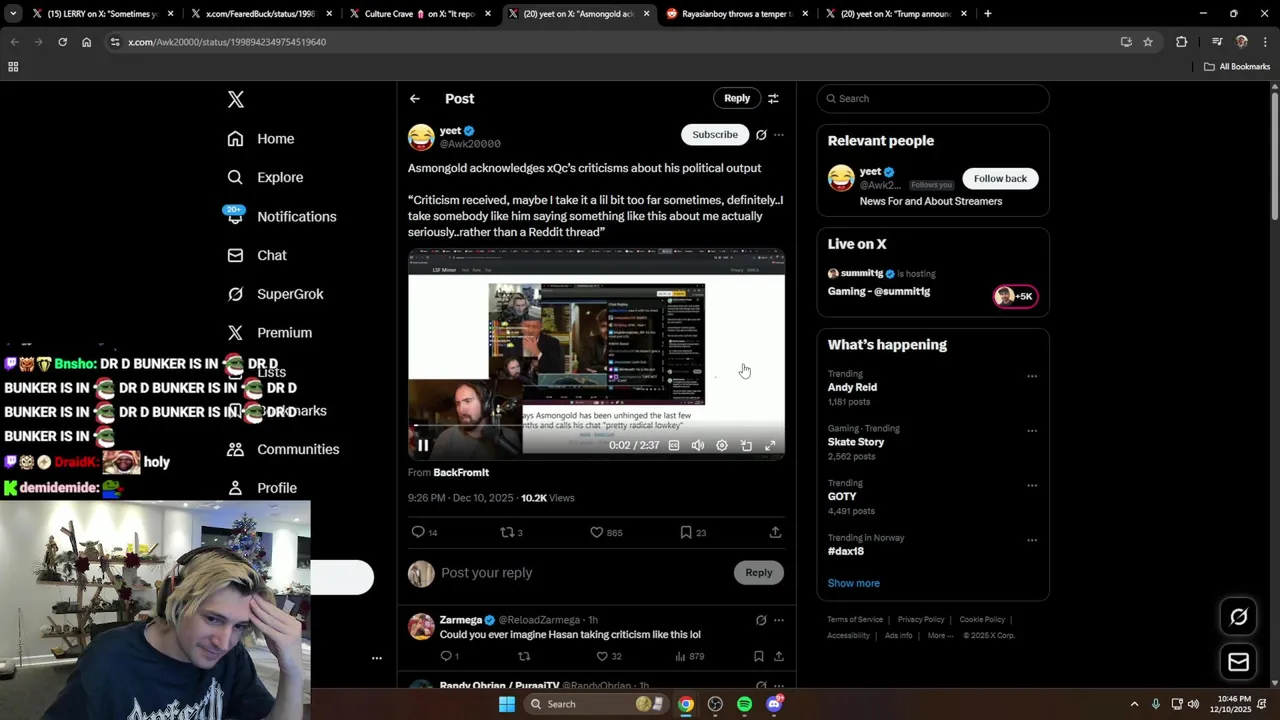The height and width of the screenshot is (720, 1280).
Task: Share the main post via share icon
Action: point(775,532)
